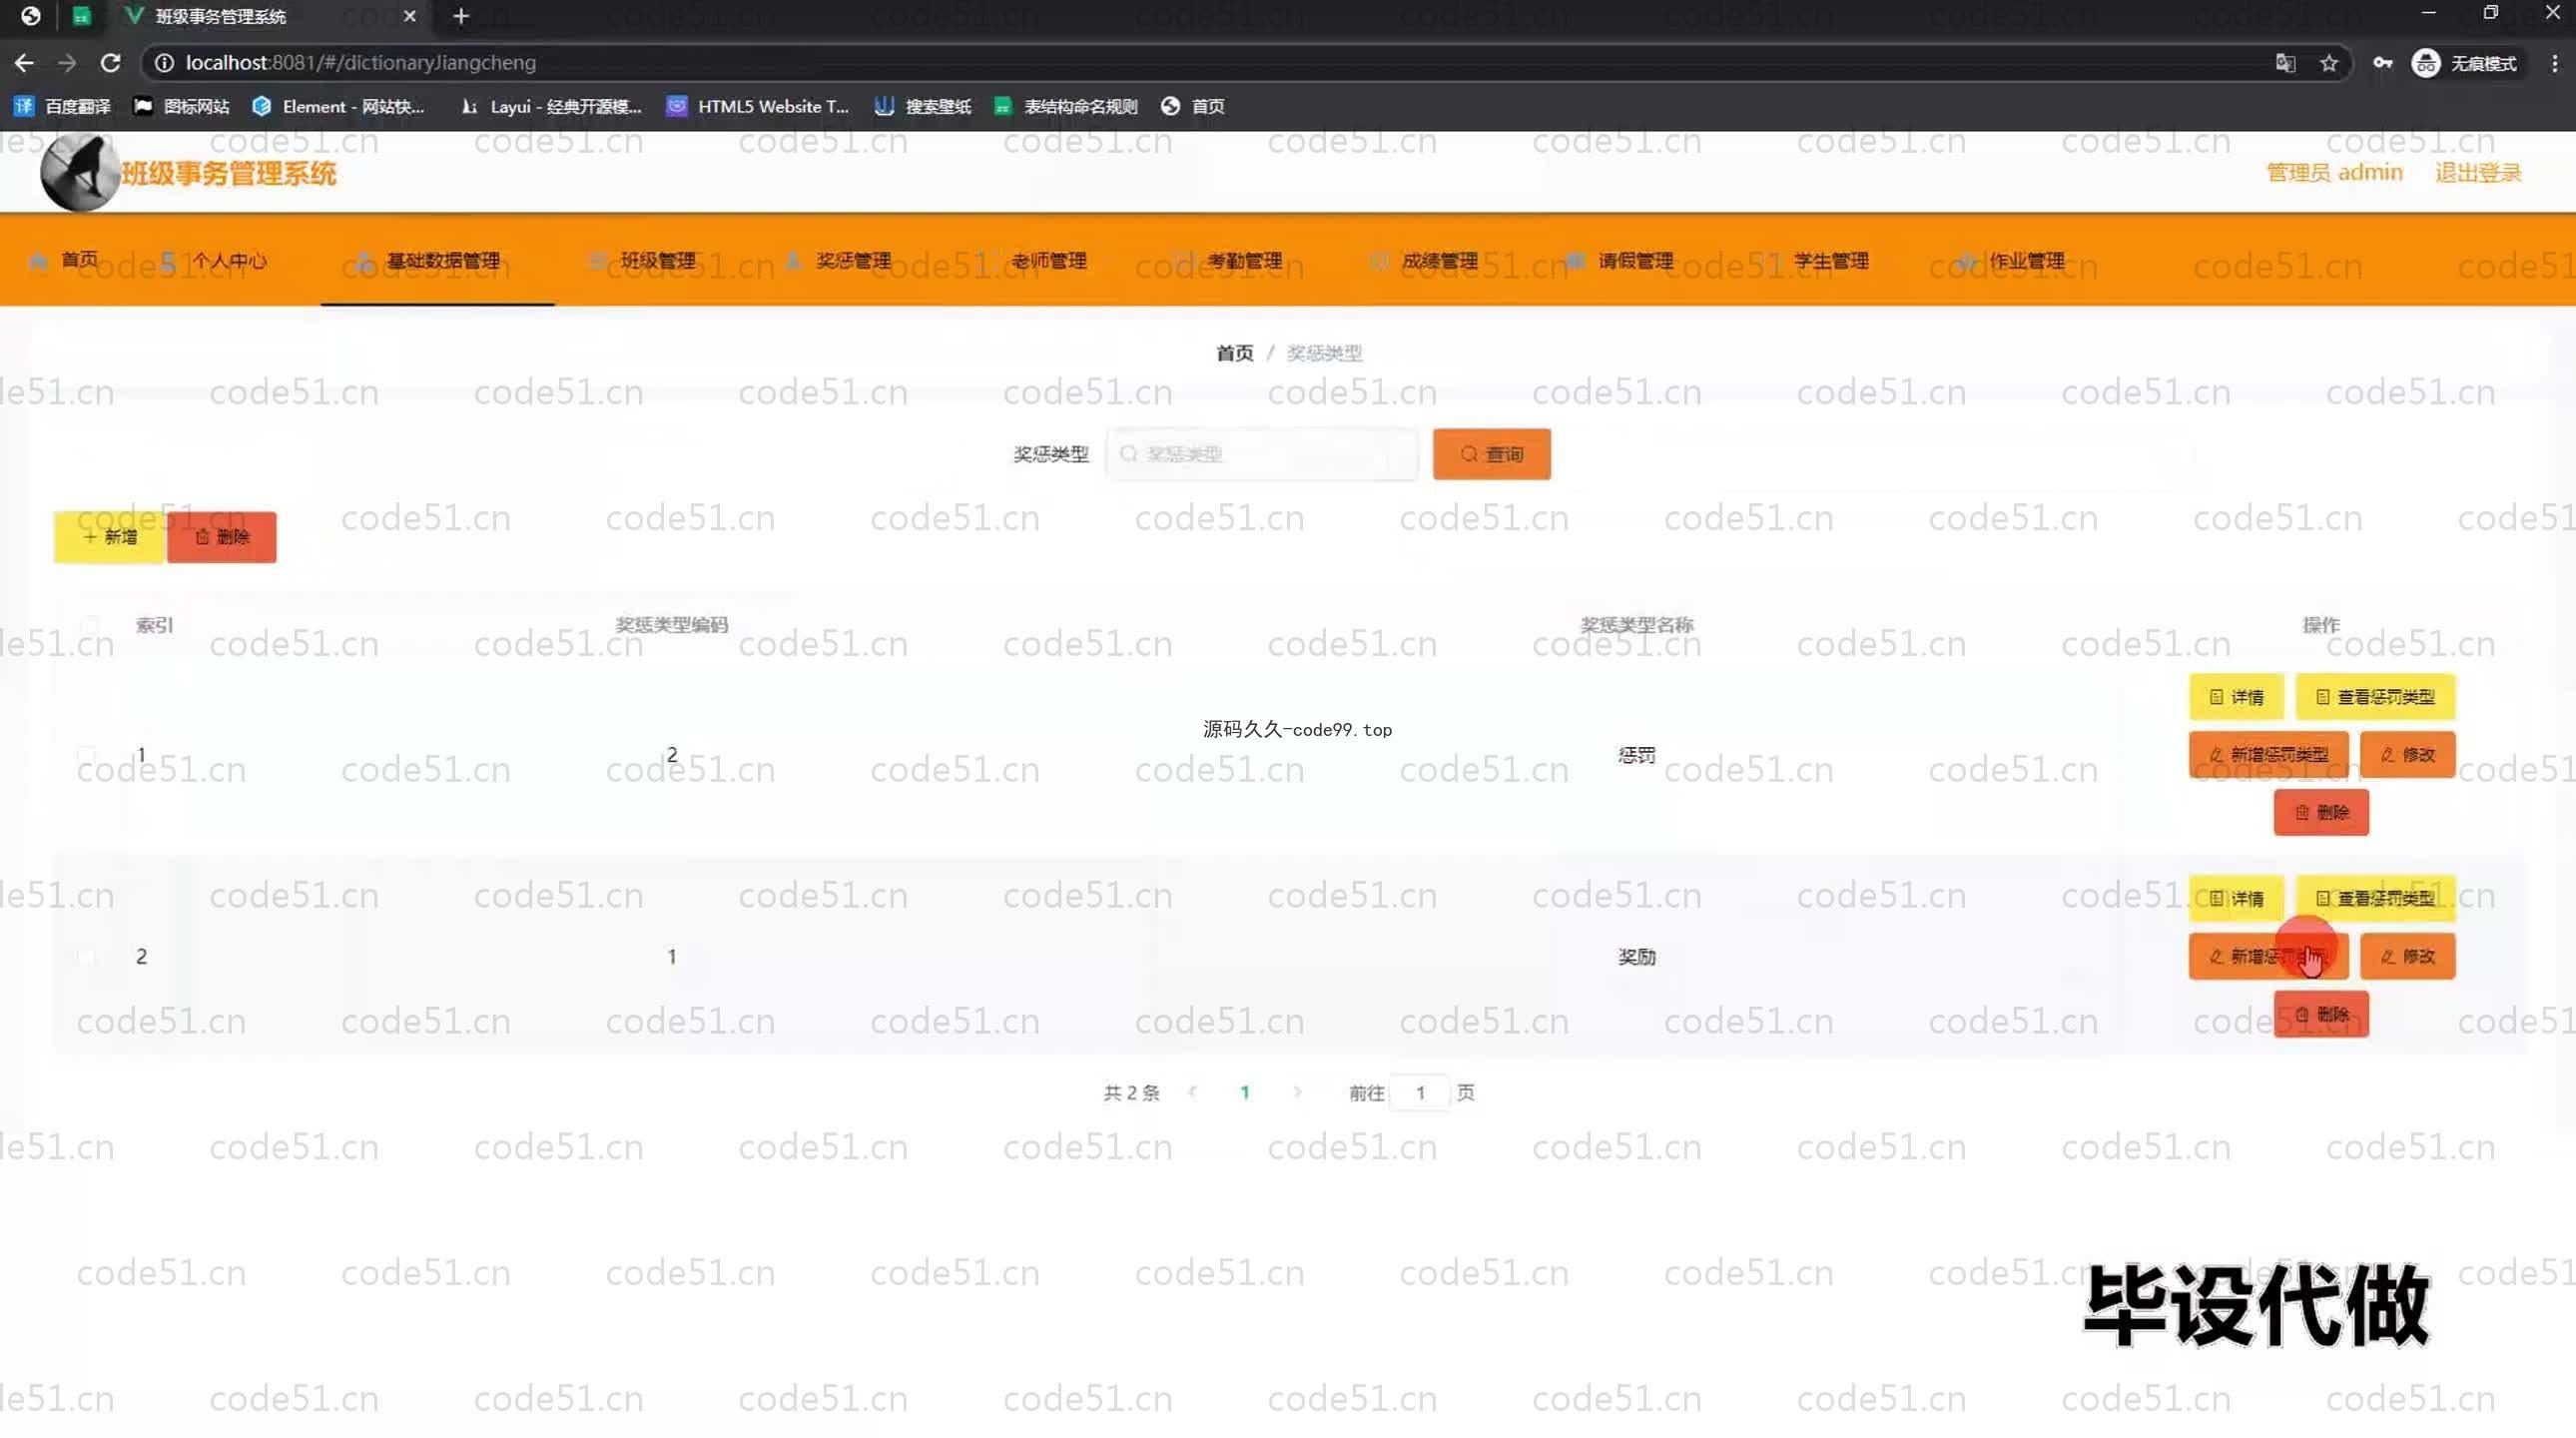Open the 个人中心 menu item
This screenshot has height=1438, width=2576.
pyautogui.click(x=215, y=260)
